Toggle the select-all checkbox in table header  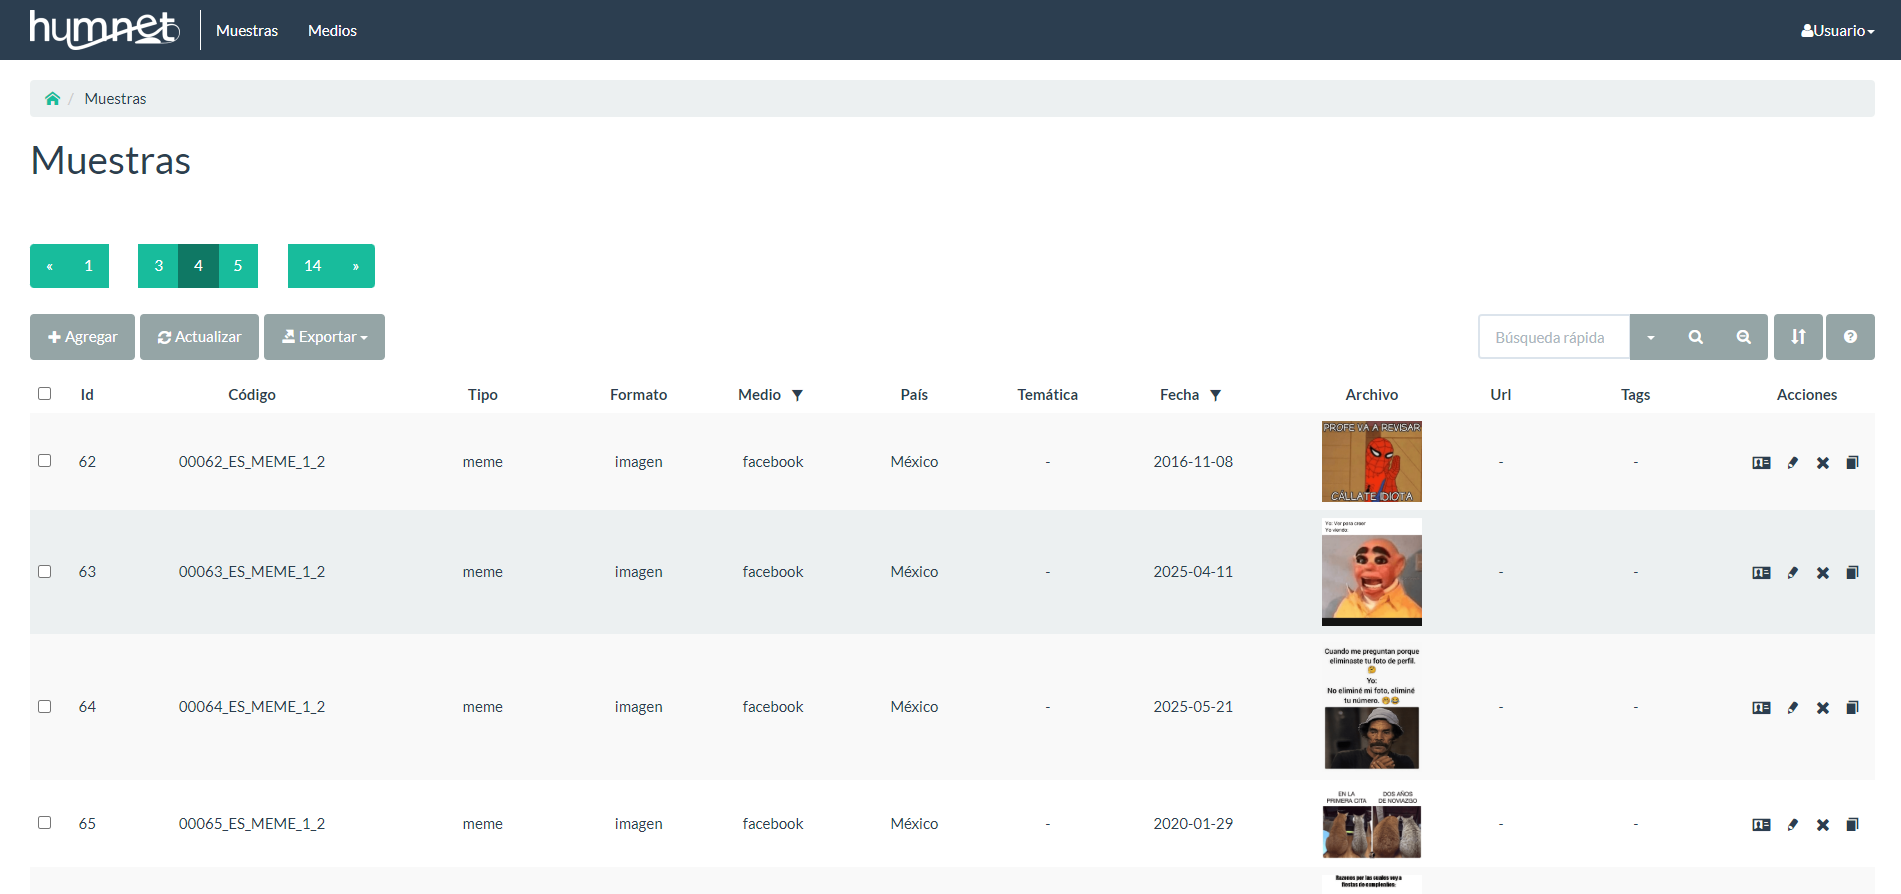pyautogui.click(x=45, y=394)
